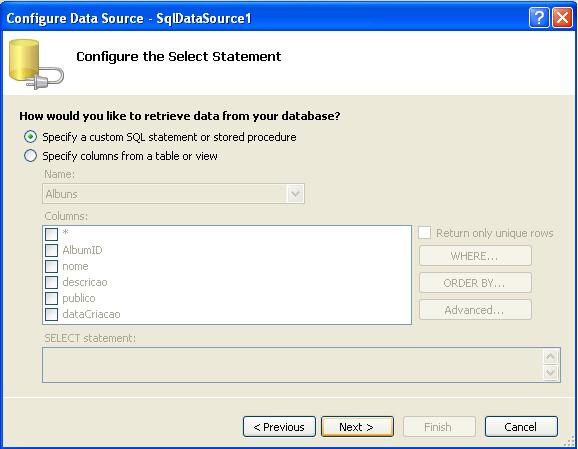Click the SELECT statement scroll up arrow
Image resolution: width=578 pixels, height=449 pixels.
click(551, 356)
